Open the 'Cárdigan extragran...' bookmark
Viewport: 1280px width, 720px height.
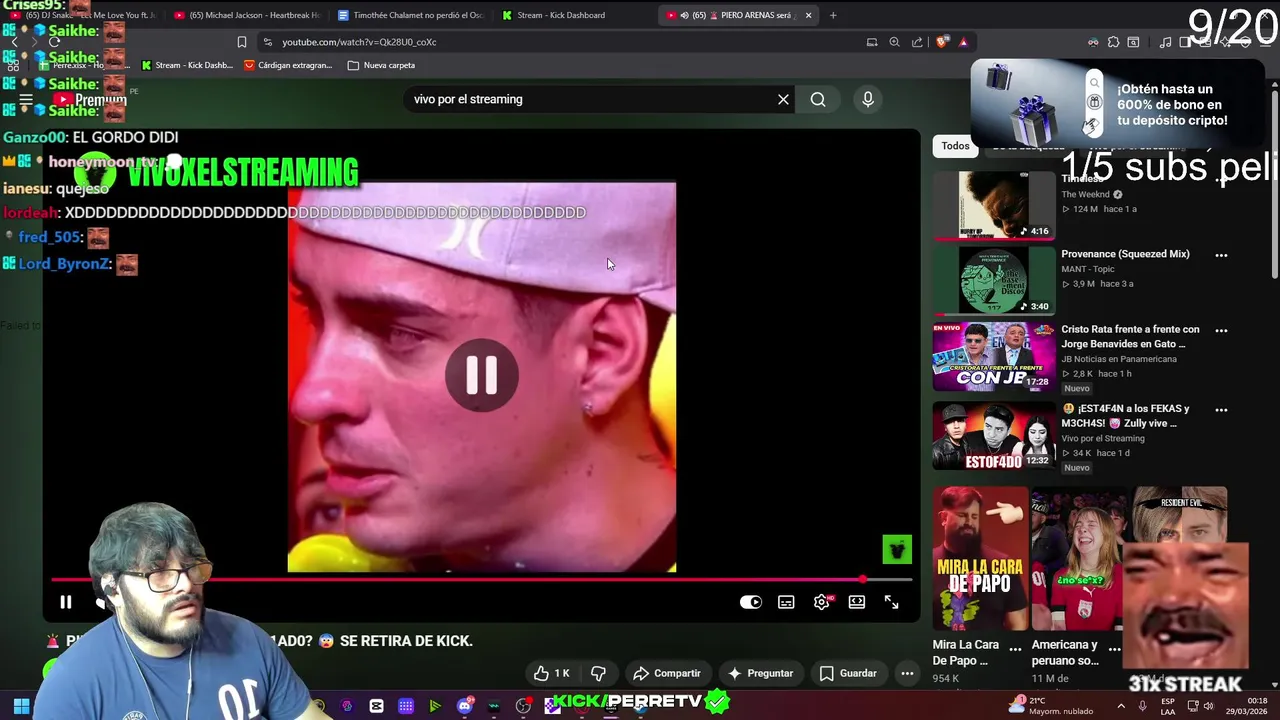click(288, 65)
